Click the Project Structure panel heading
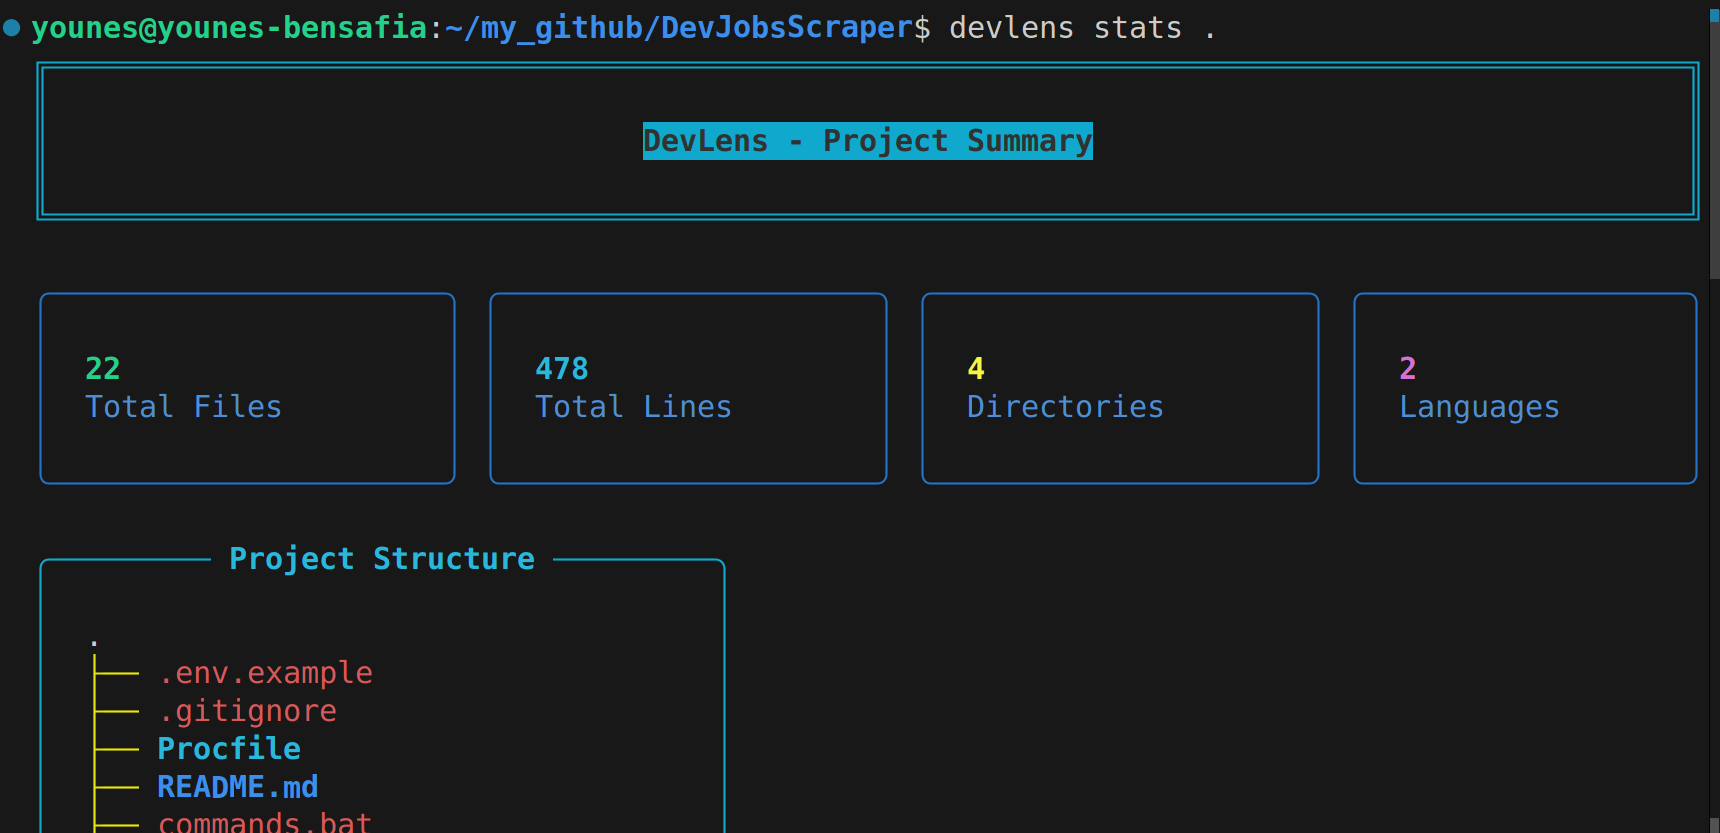Screen dimensions: 1720x833 (x=381, y=559)
